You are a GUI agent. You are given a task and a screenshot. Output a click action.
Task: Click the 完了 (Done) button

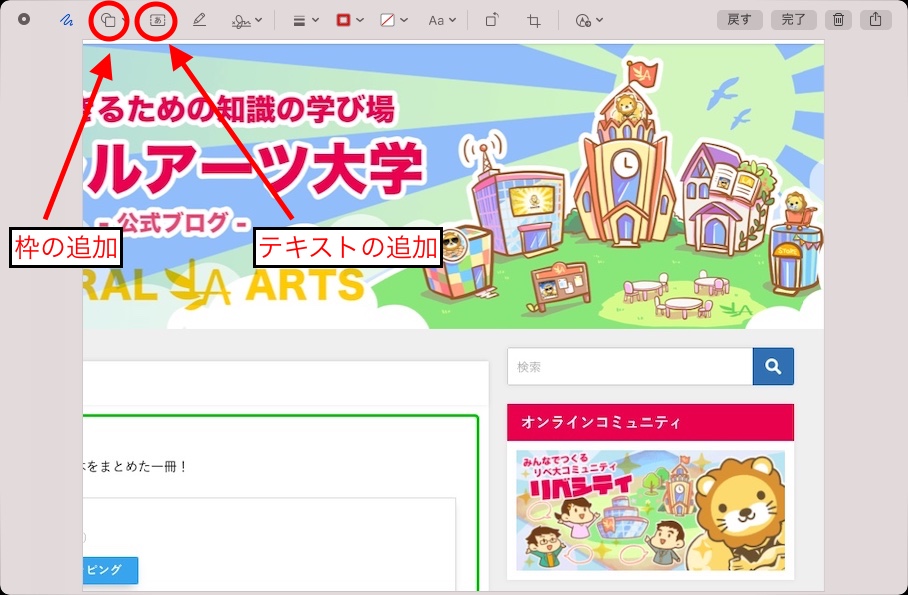[x=793, y=20]
